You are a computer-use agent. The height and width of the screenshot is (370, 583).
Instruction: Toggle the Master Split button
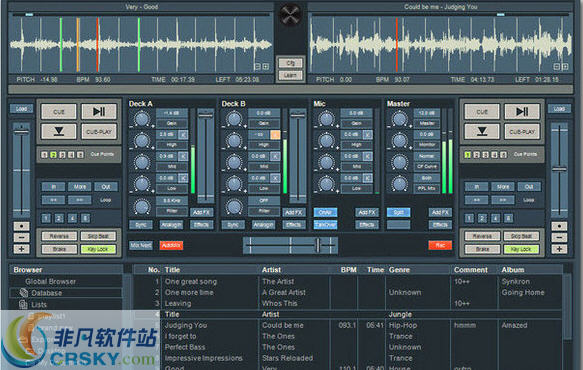[399, 212]
